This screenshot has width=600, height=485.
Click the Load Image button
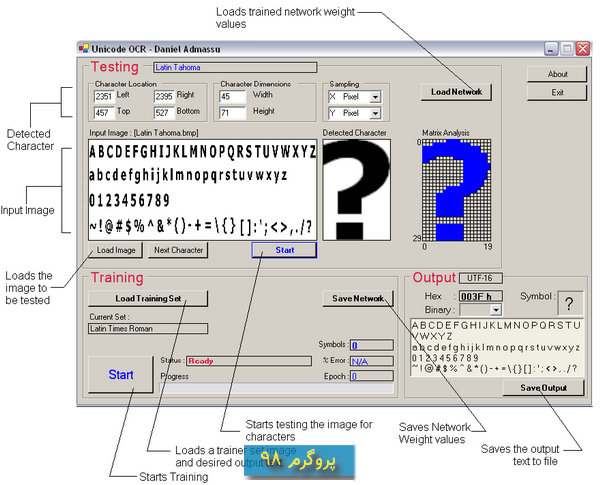117,250
